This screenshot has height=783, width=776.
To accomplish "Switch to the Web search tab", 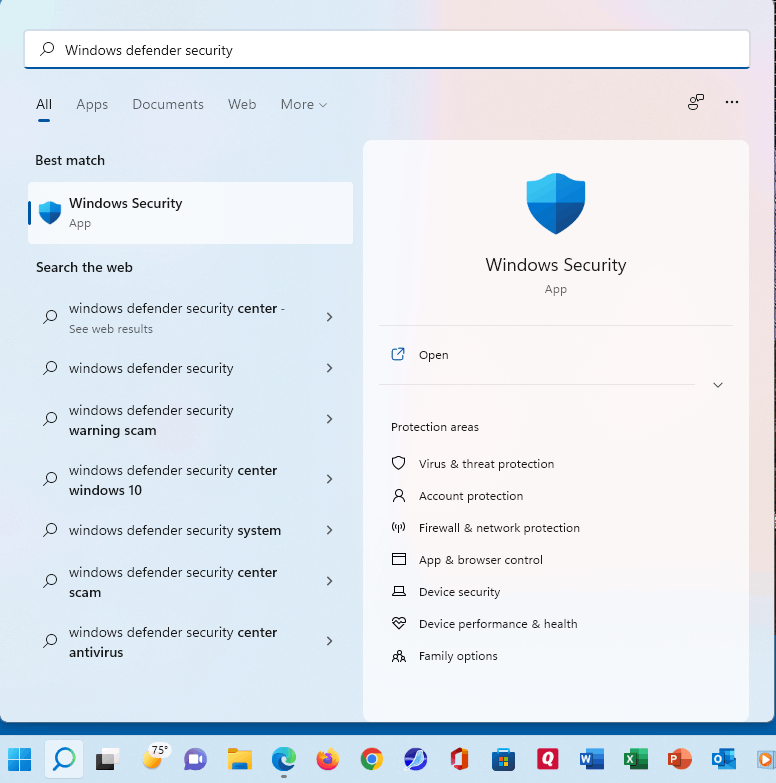I will 242,104.
